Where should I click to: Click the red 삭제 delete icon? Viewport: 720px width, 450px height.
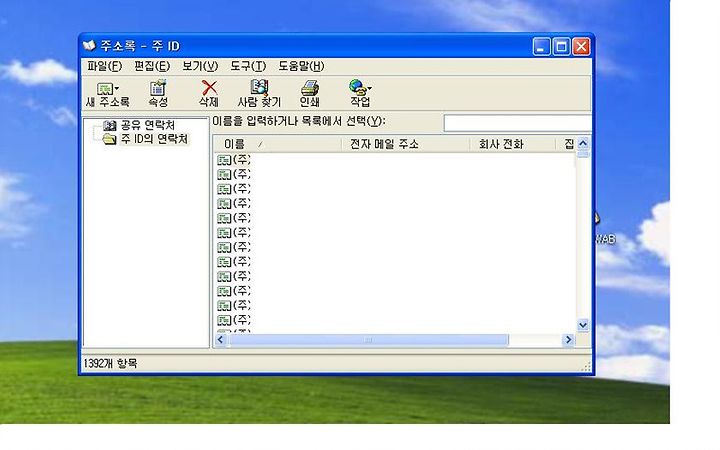[x=209, y=87]
